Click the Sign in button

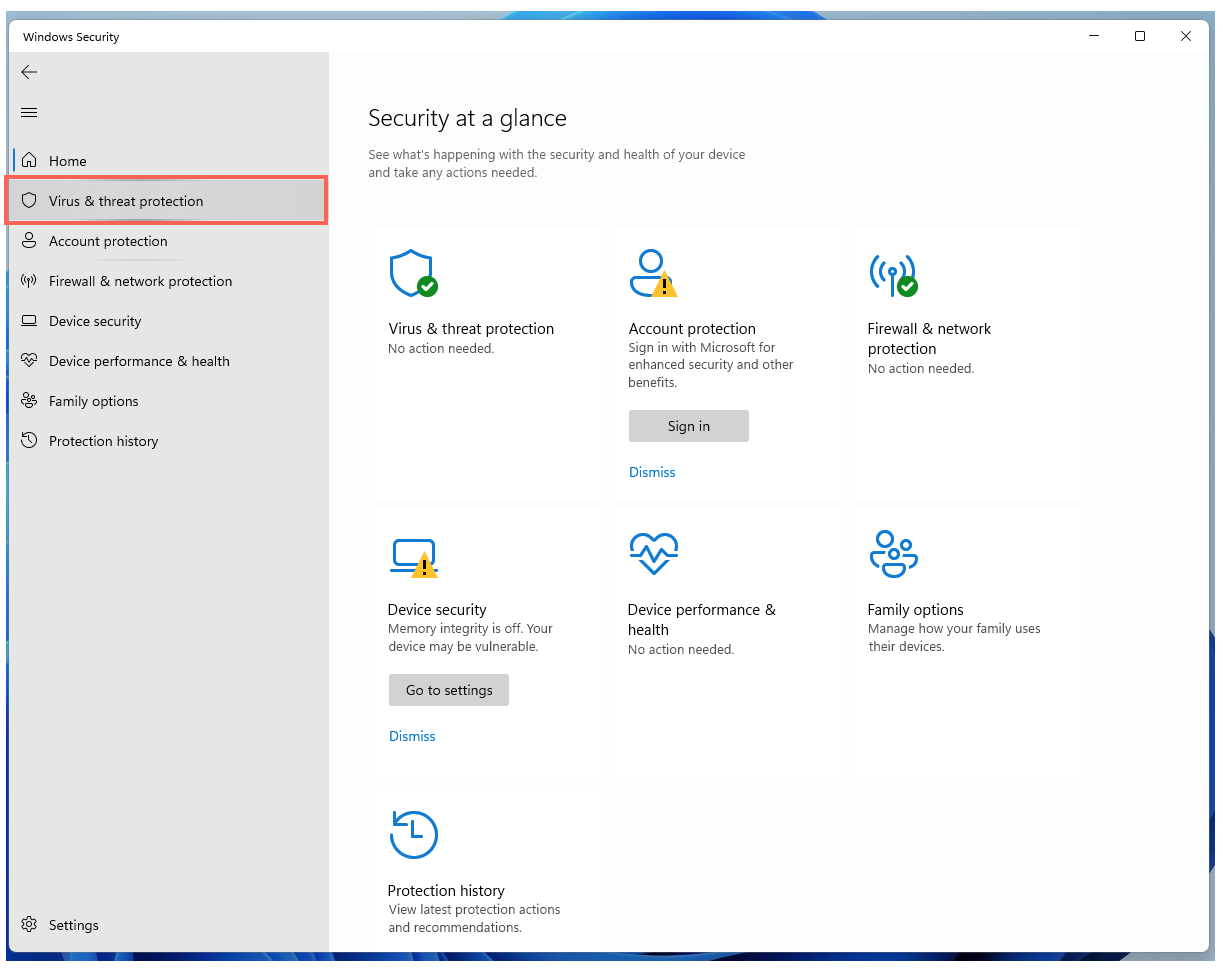click(x=688, y=426)
